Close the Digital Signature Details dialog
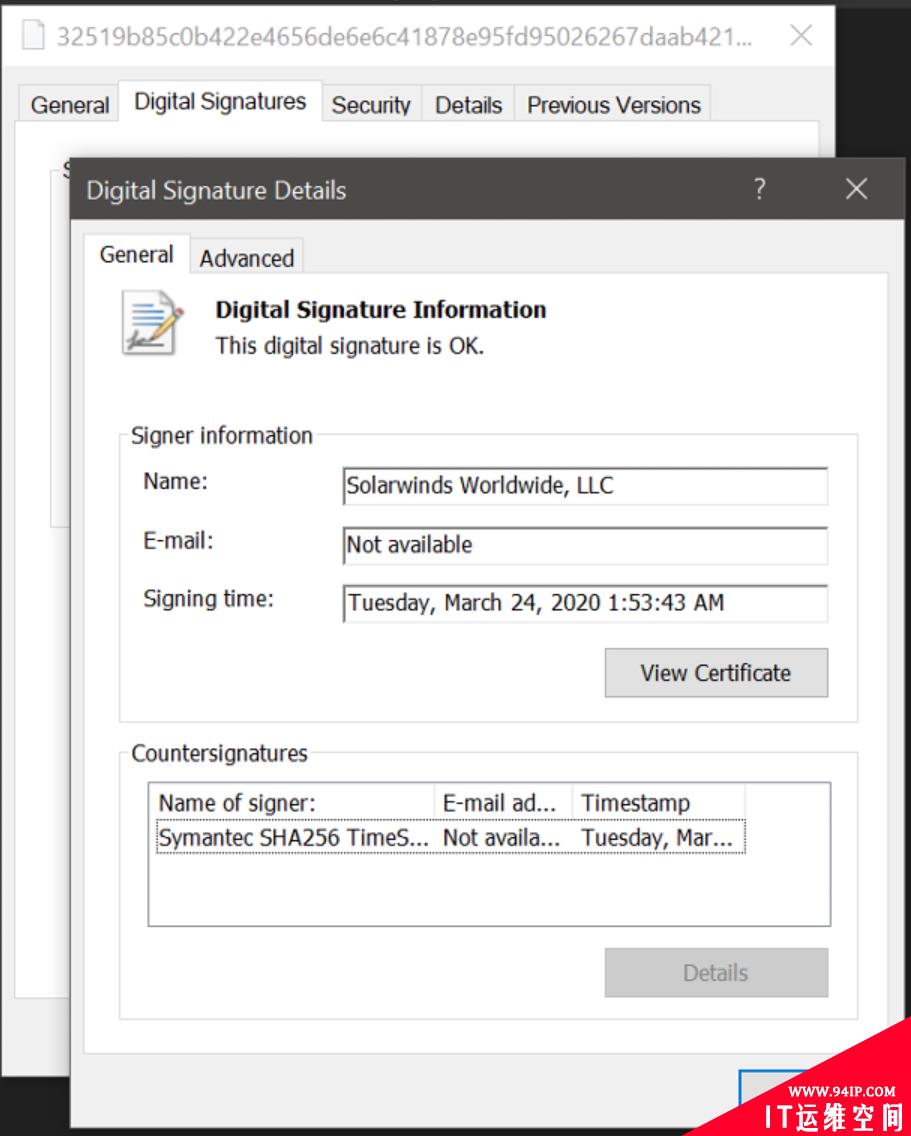 click(x=856, y=189)
